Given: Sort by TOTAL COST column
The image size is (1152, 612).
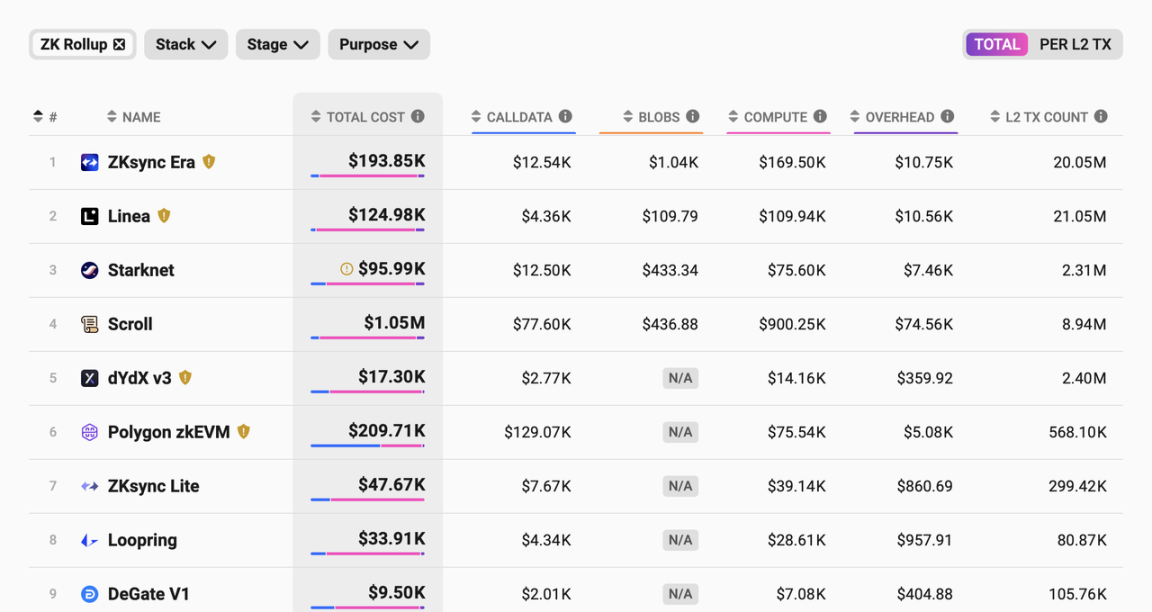Looking at the screenshot, I should click(x=358, y=117).
